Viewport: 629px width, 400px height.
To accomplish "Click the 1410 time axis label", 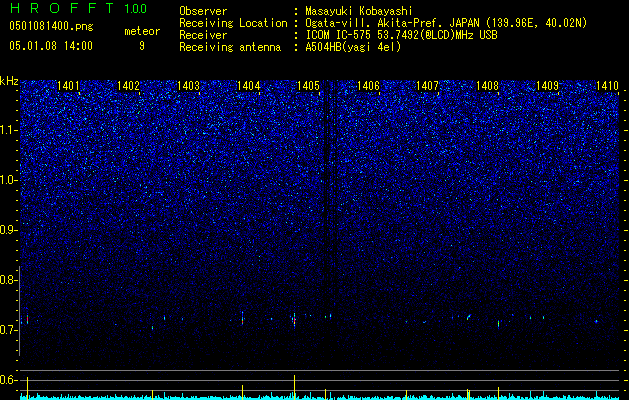I will [607, 85].
